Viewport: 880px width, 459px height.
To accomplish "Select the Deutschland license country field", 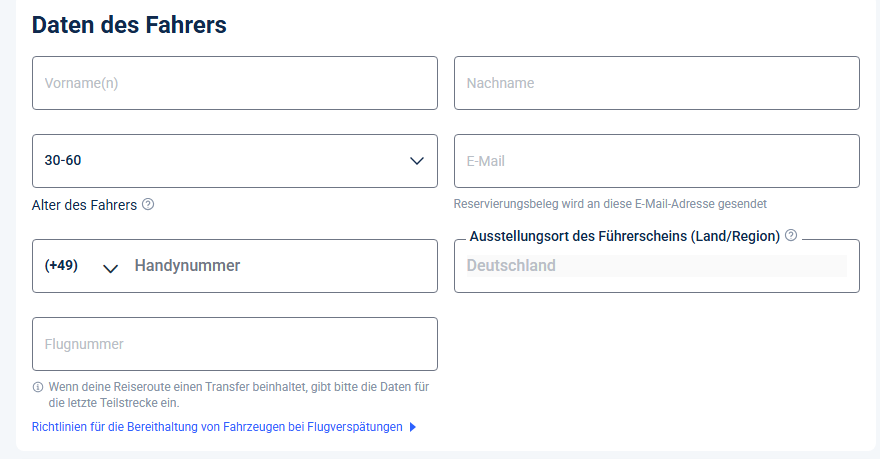I will (657, 265).
